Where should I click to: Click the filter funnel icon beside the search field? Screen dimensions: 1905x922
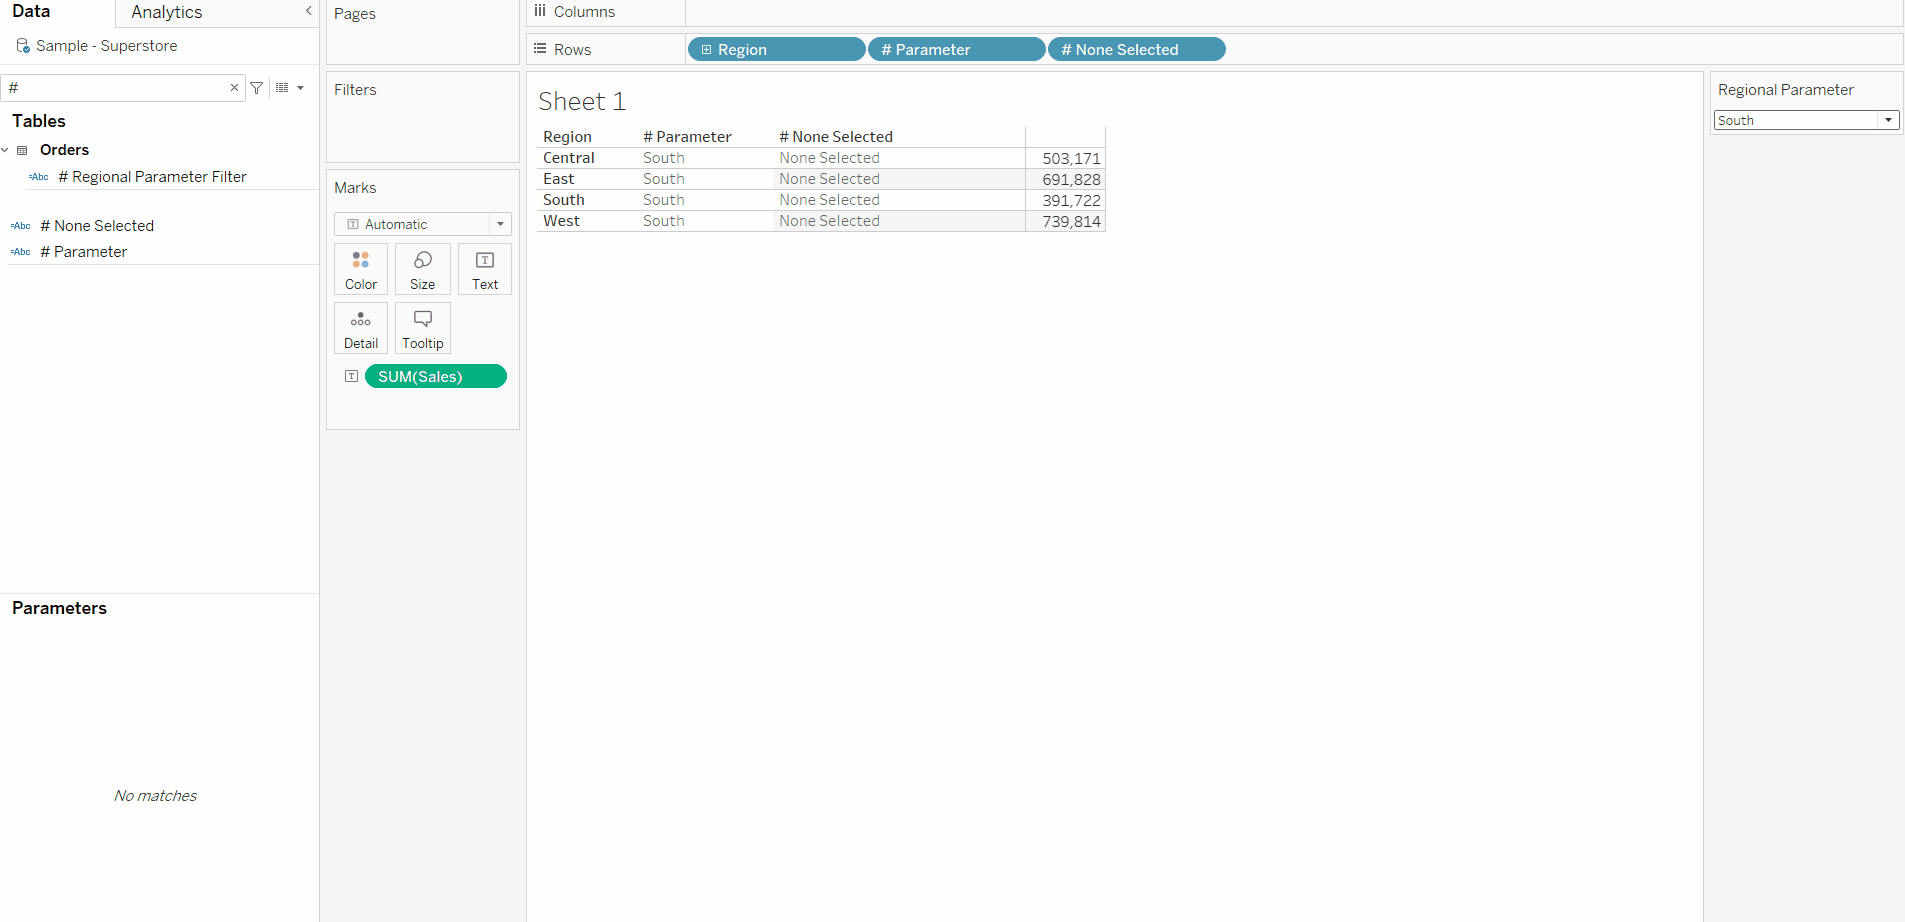click(x=257, y=87)
